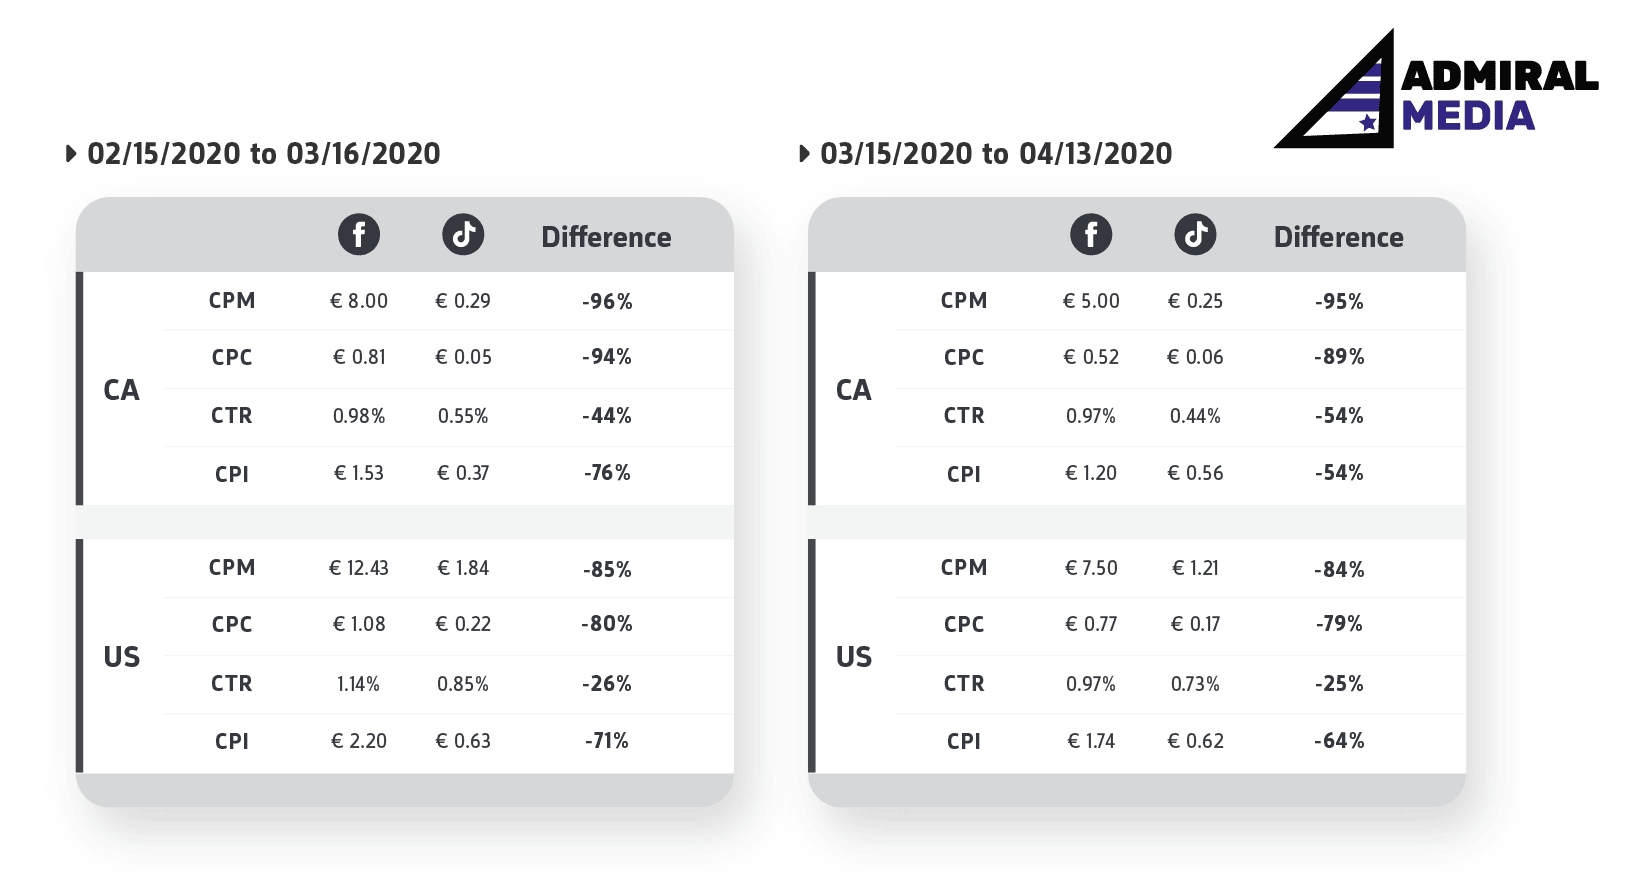The image size is (1625, 887).
Task: Click the CA label in the left table
Action: [121, 390]
